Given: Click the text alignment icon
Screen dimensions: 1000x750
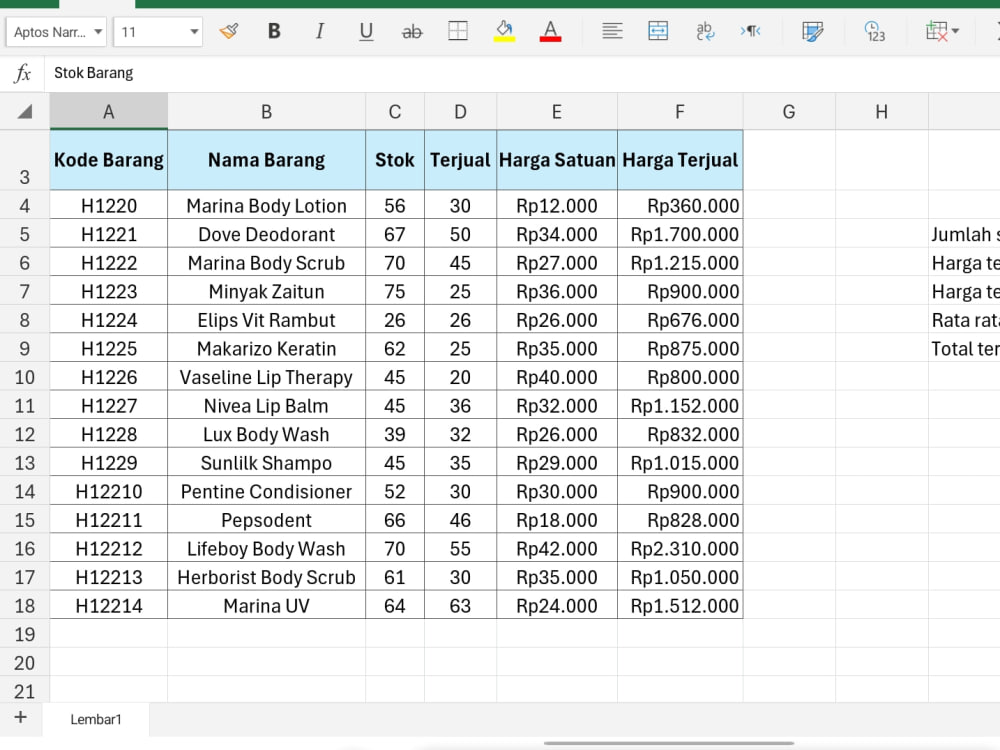Looking at the screenshot, I should click(x=612, y=31).
